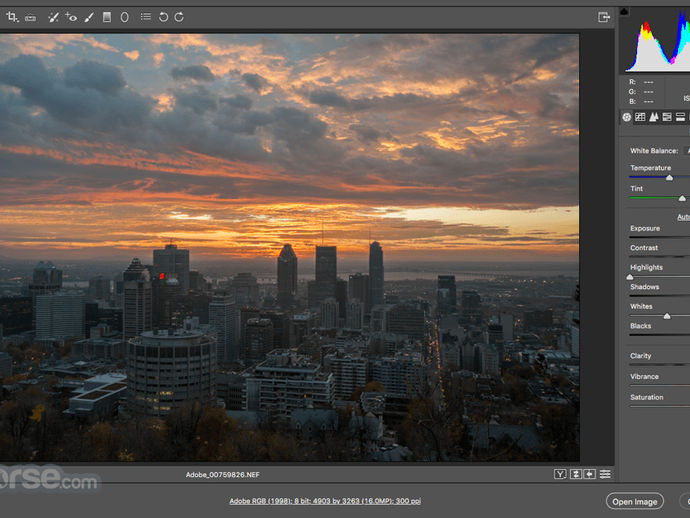Image resolution: width=690 pixels, height=518 pixels.
Task: Select the Straighten tool
Action: tap(30, 18)
